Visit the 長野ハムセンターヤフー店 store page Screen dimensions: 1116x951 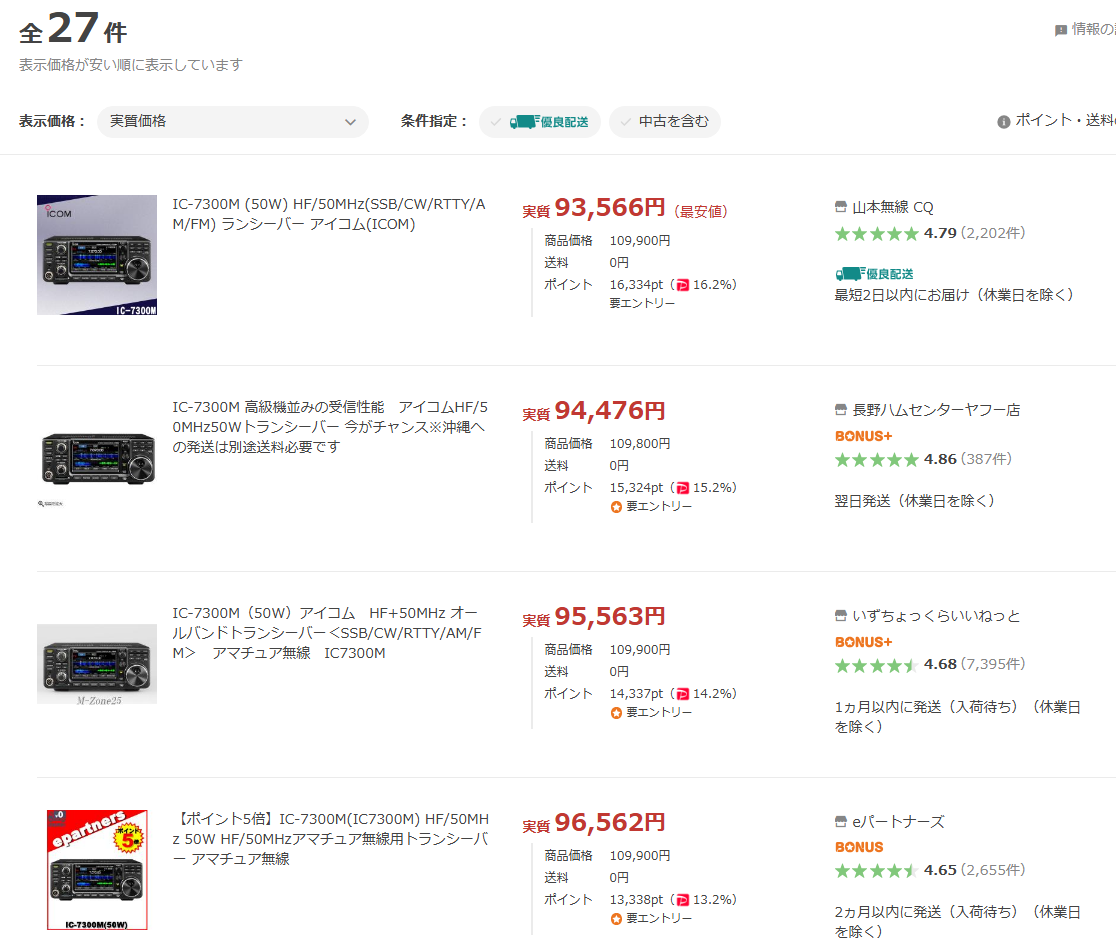point(936,410)
